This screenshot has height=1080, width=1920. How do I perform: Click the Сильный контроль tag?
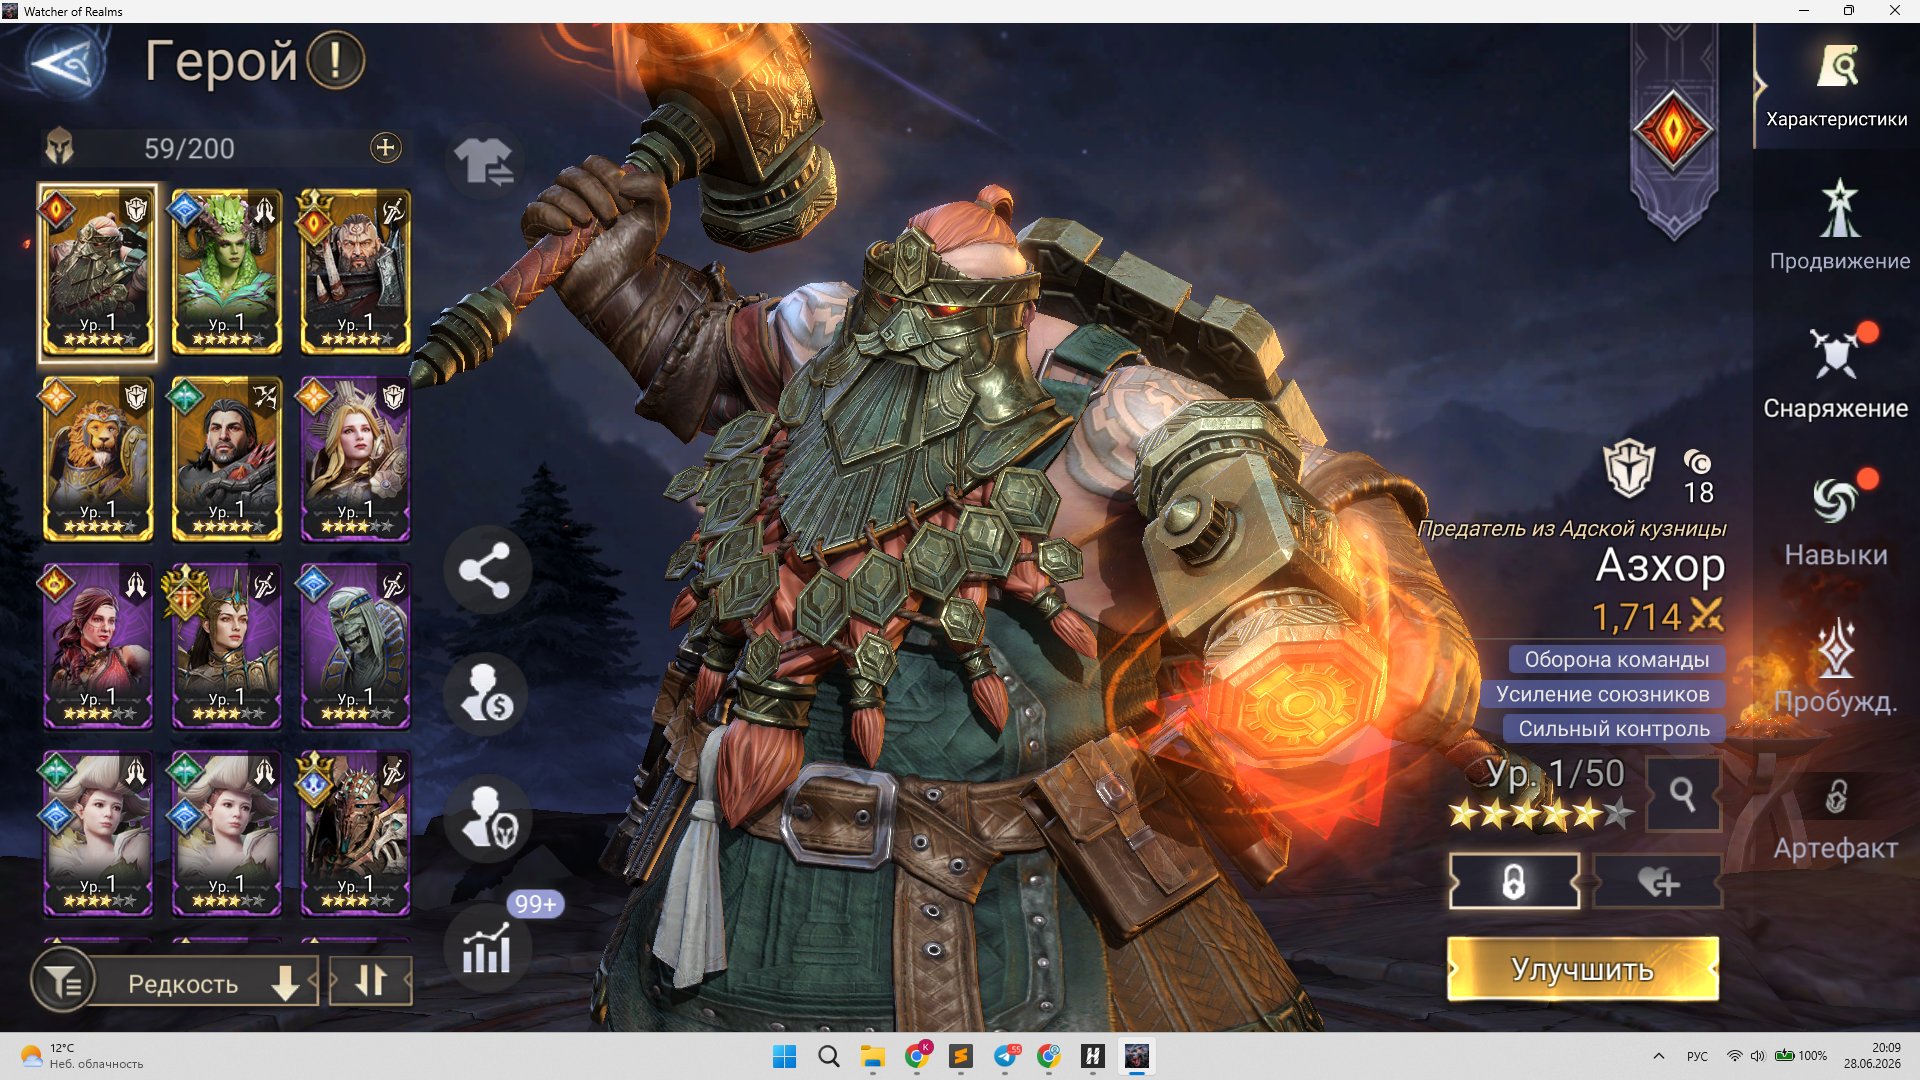tap(1614, 729)
